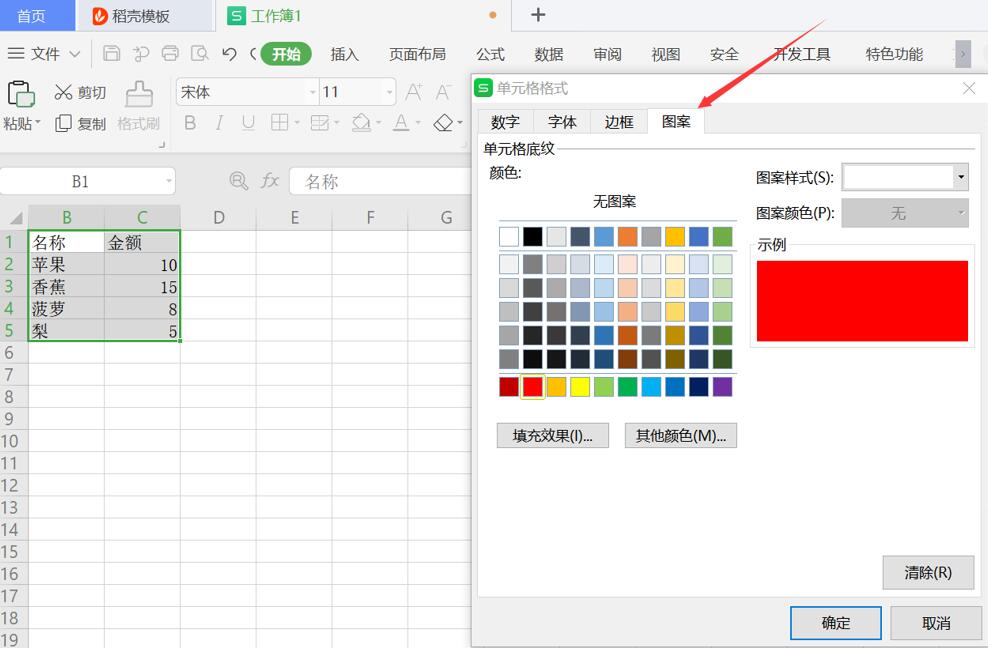The image size is (988, 648).
Task: Click the eraser clear-format icon
Action: [x=444, y=122]
